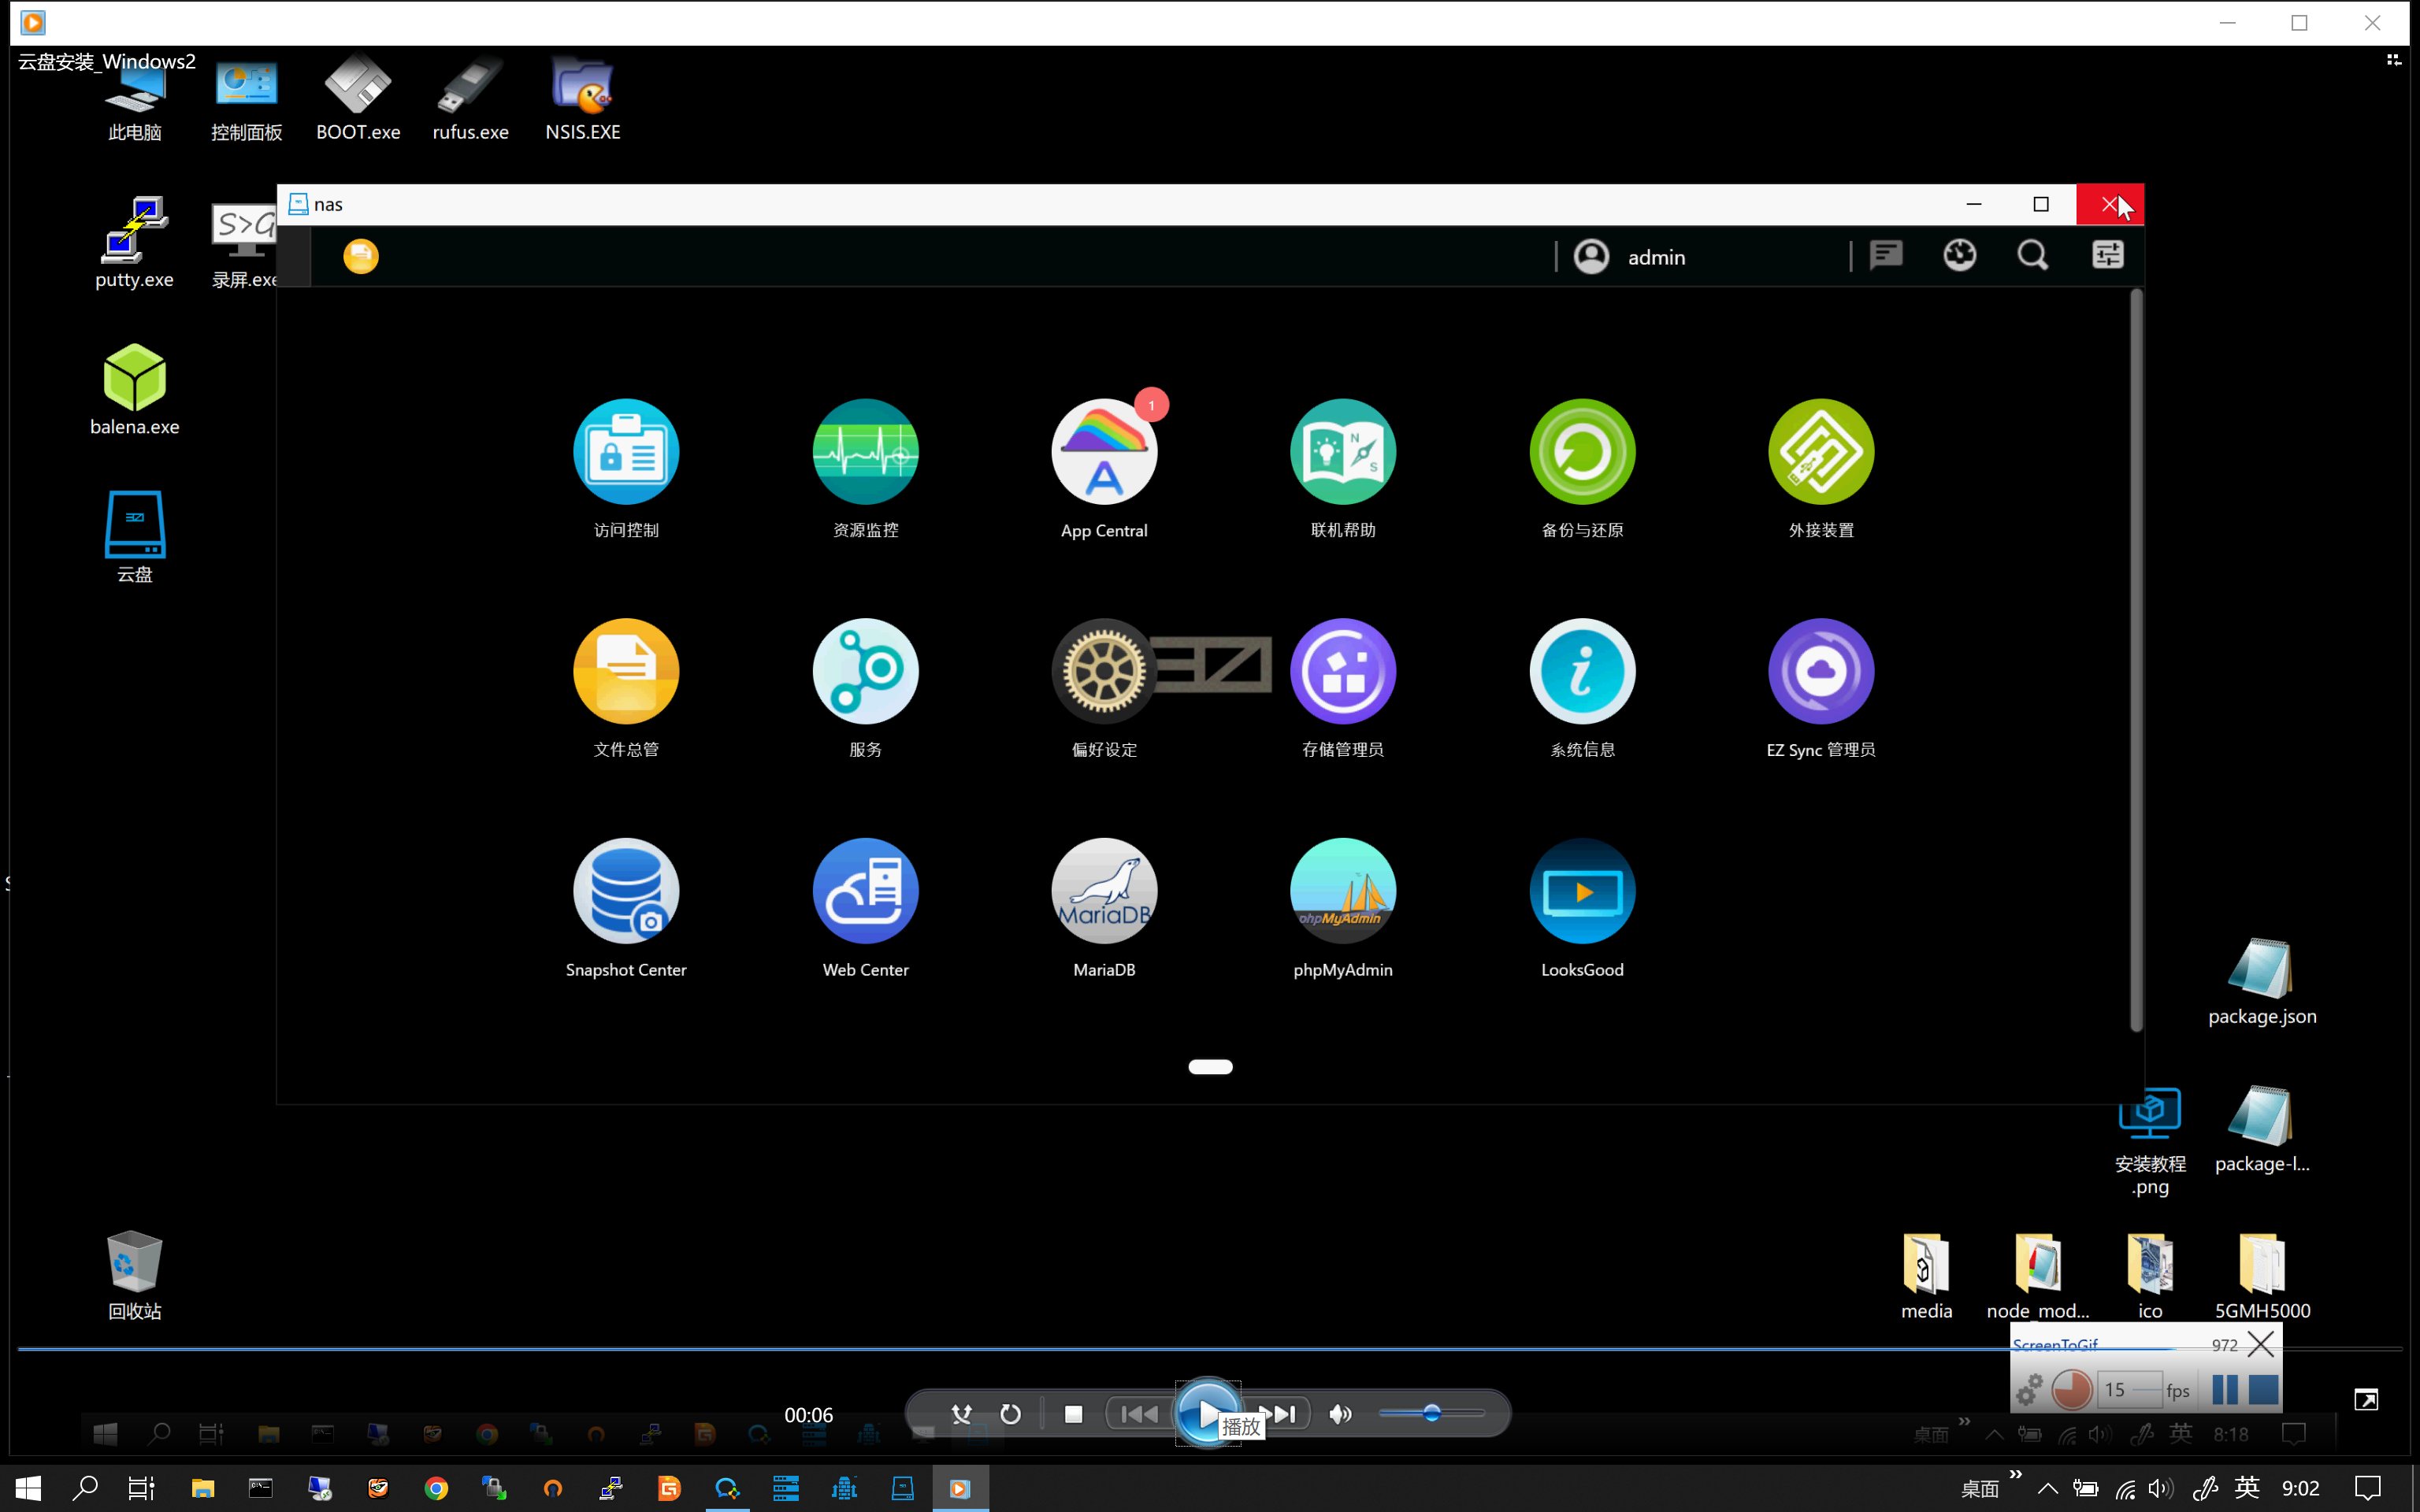2420x1512 pixels.
Task: Click the NAS search magnifier
Action: [x=2032, y=256]
